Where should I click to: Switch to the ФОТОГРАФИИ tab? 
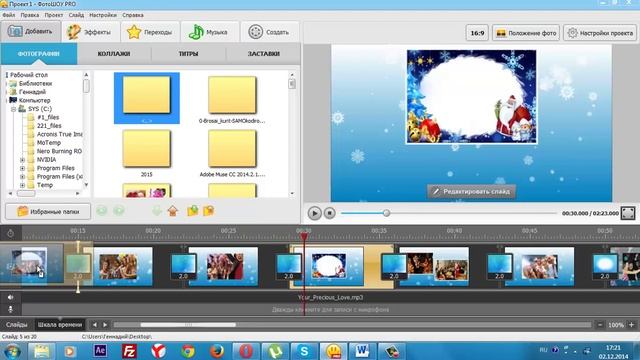click(39, 54)
